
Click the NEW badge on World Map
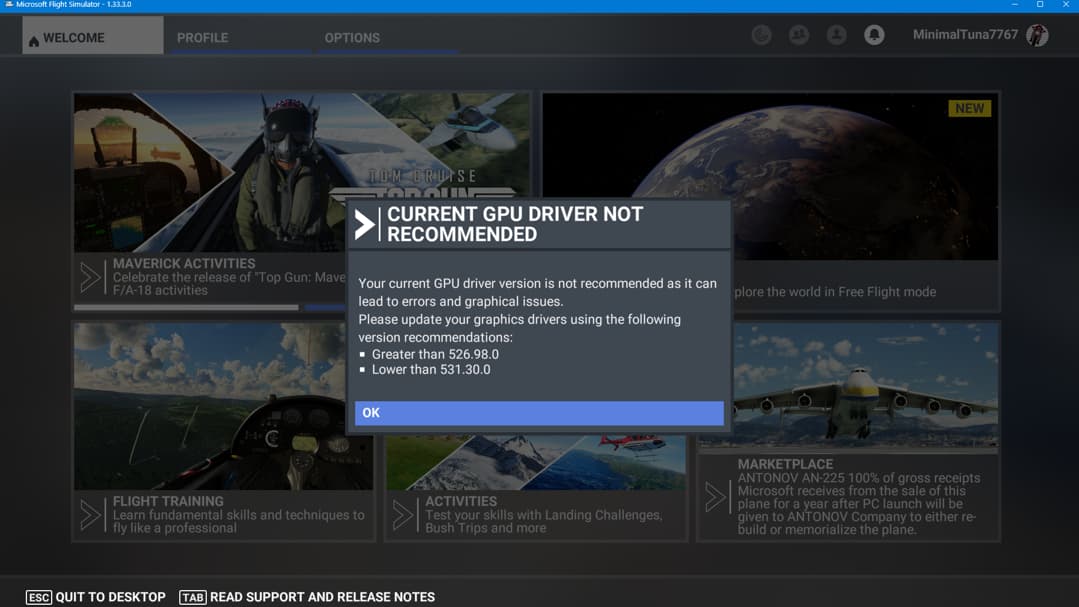[969, 109]
